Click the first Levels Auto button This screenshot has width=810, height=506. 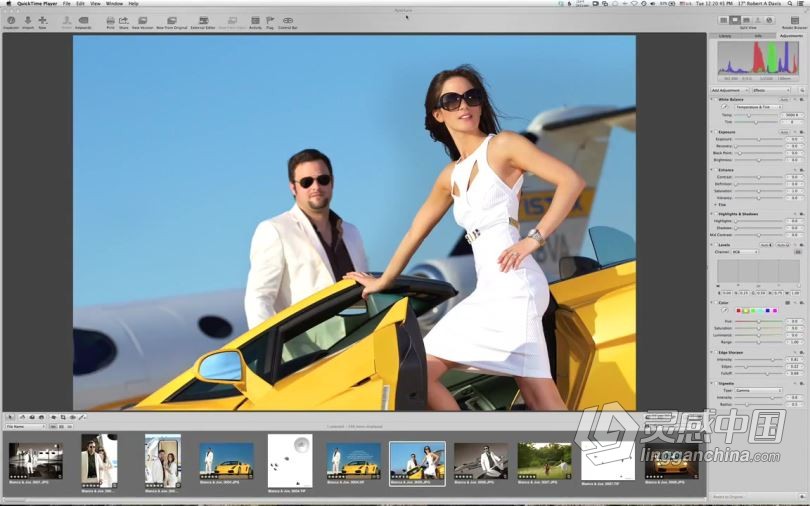tap(766, 245)
